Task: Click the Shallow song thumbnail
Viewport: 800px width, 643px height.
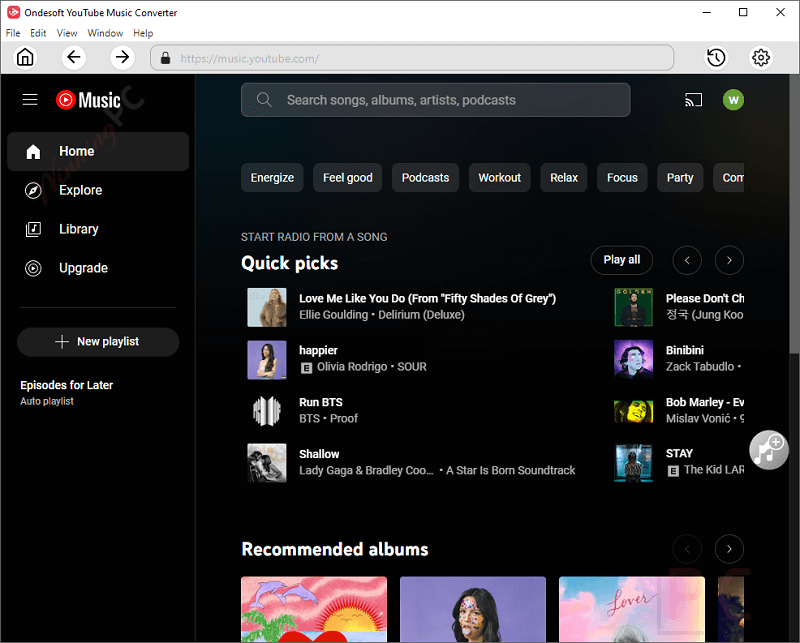Action: pos(267,463)
